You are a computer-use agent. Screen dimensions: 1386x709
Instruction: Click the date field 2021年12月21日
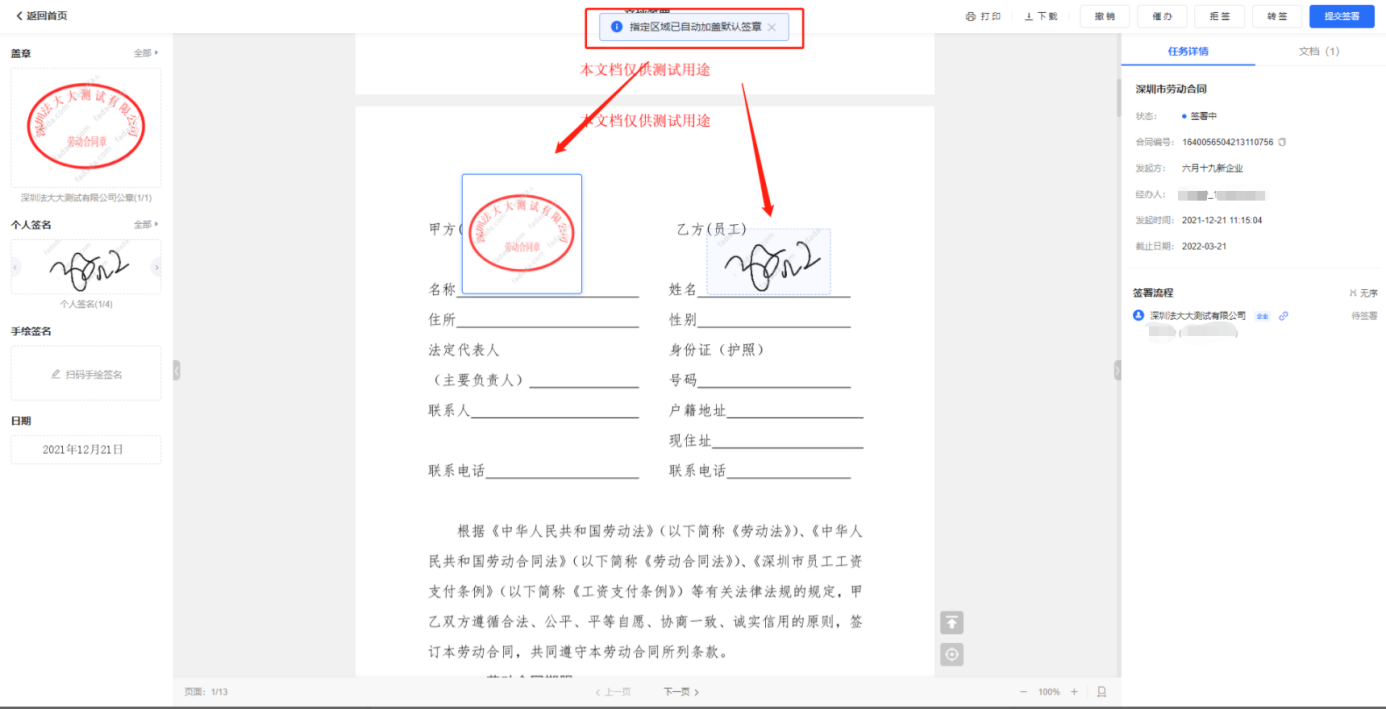coord(86,450)
